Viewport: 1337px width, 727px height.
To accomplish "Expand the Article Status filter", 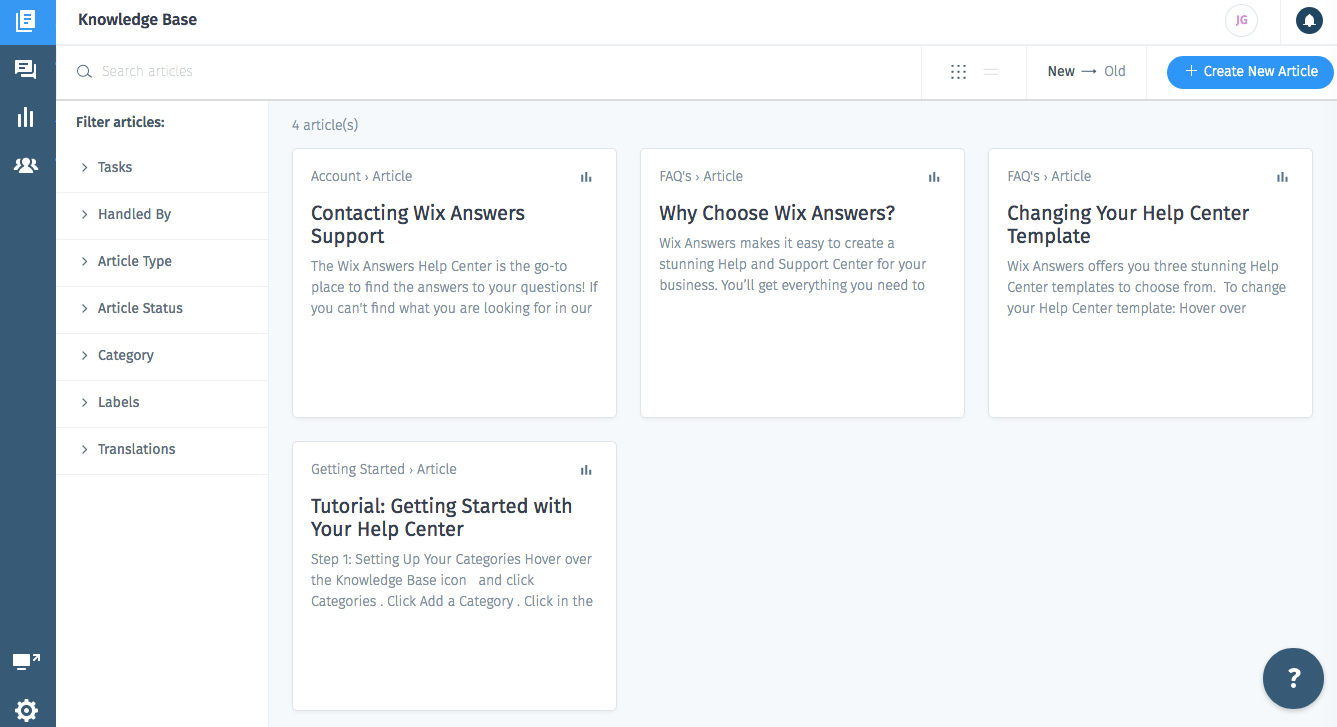I will click(162, 308).
